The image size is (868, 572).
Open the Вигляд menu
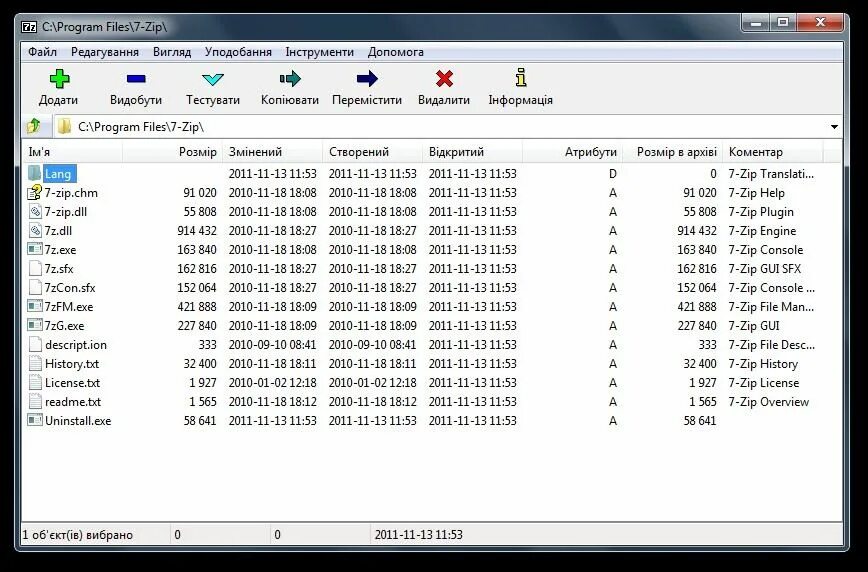pyautogui.click(x=172, y=51)
